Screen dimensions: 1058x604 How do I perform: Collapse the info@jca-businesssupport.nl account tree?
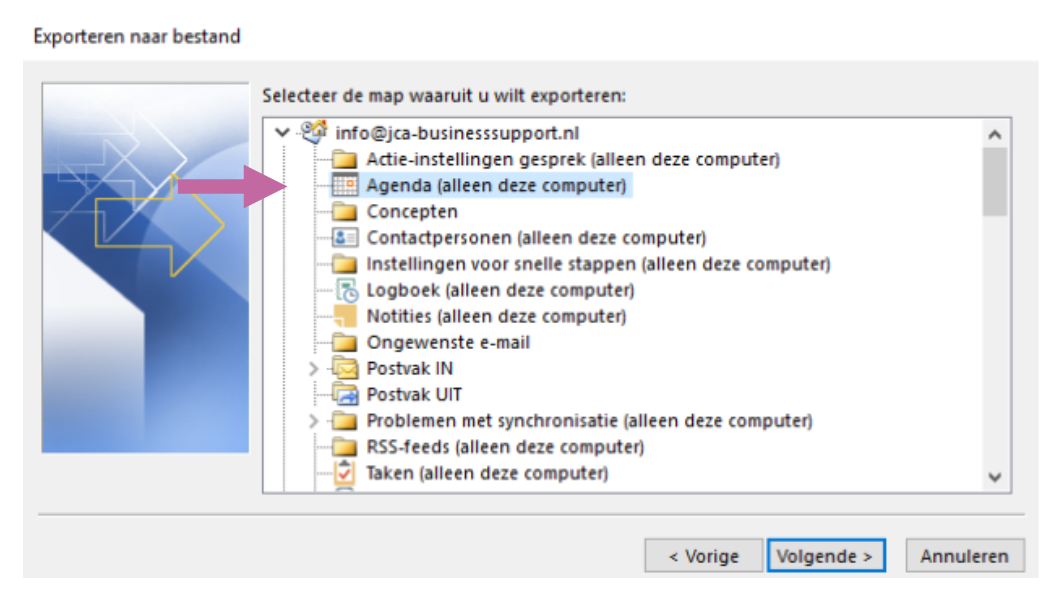[282, 132]
